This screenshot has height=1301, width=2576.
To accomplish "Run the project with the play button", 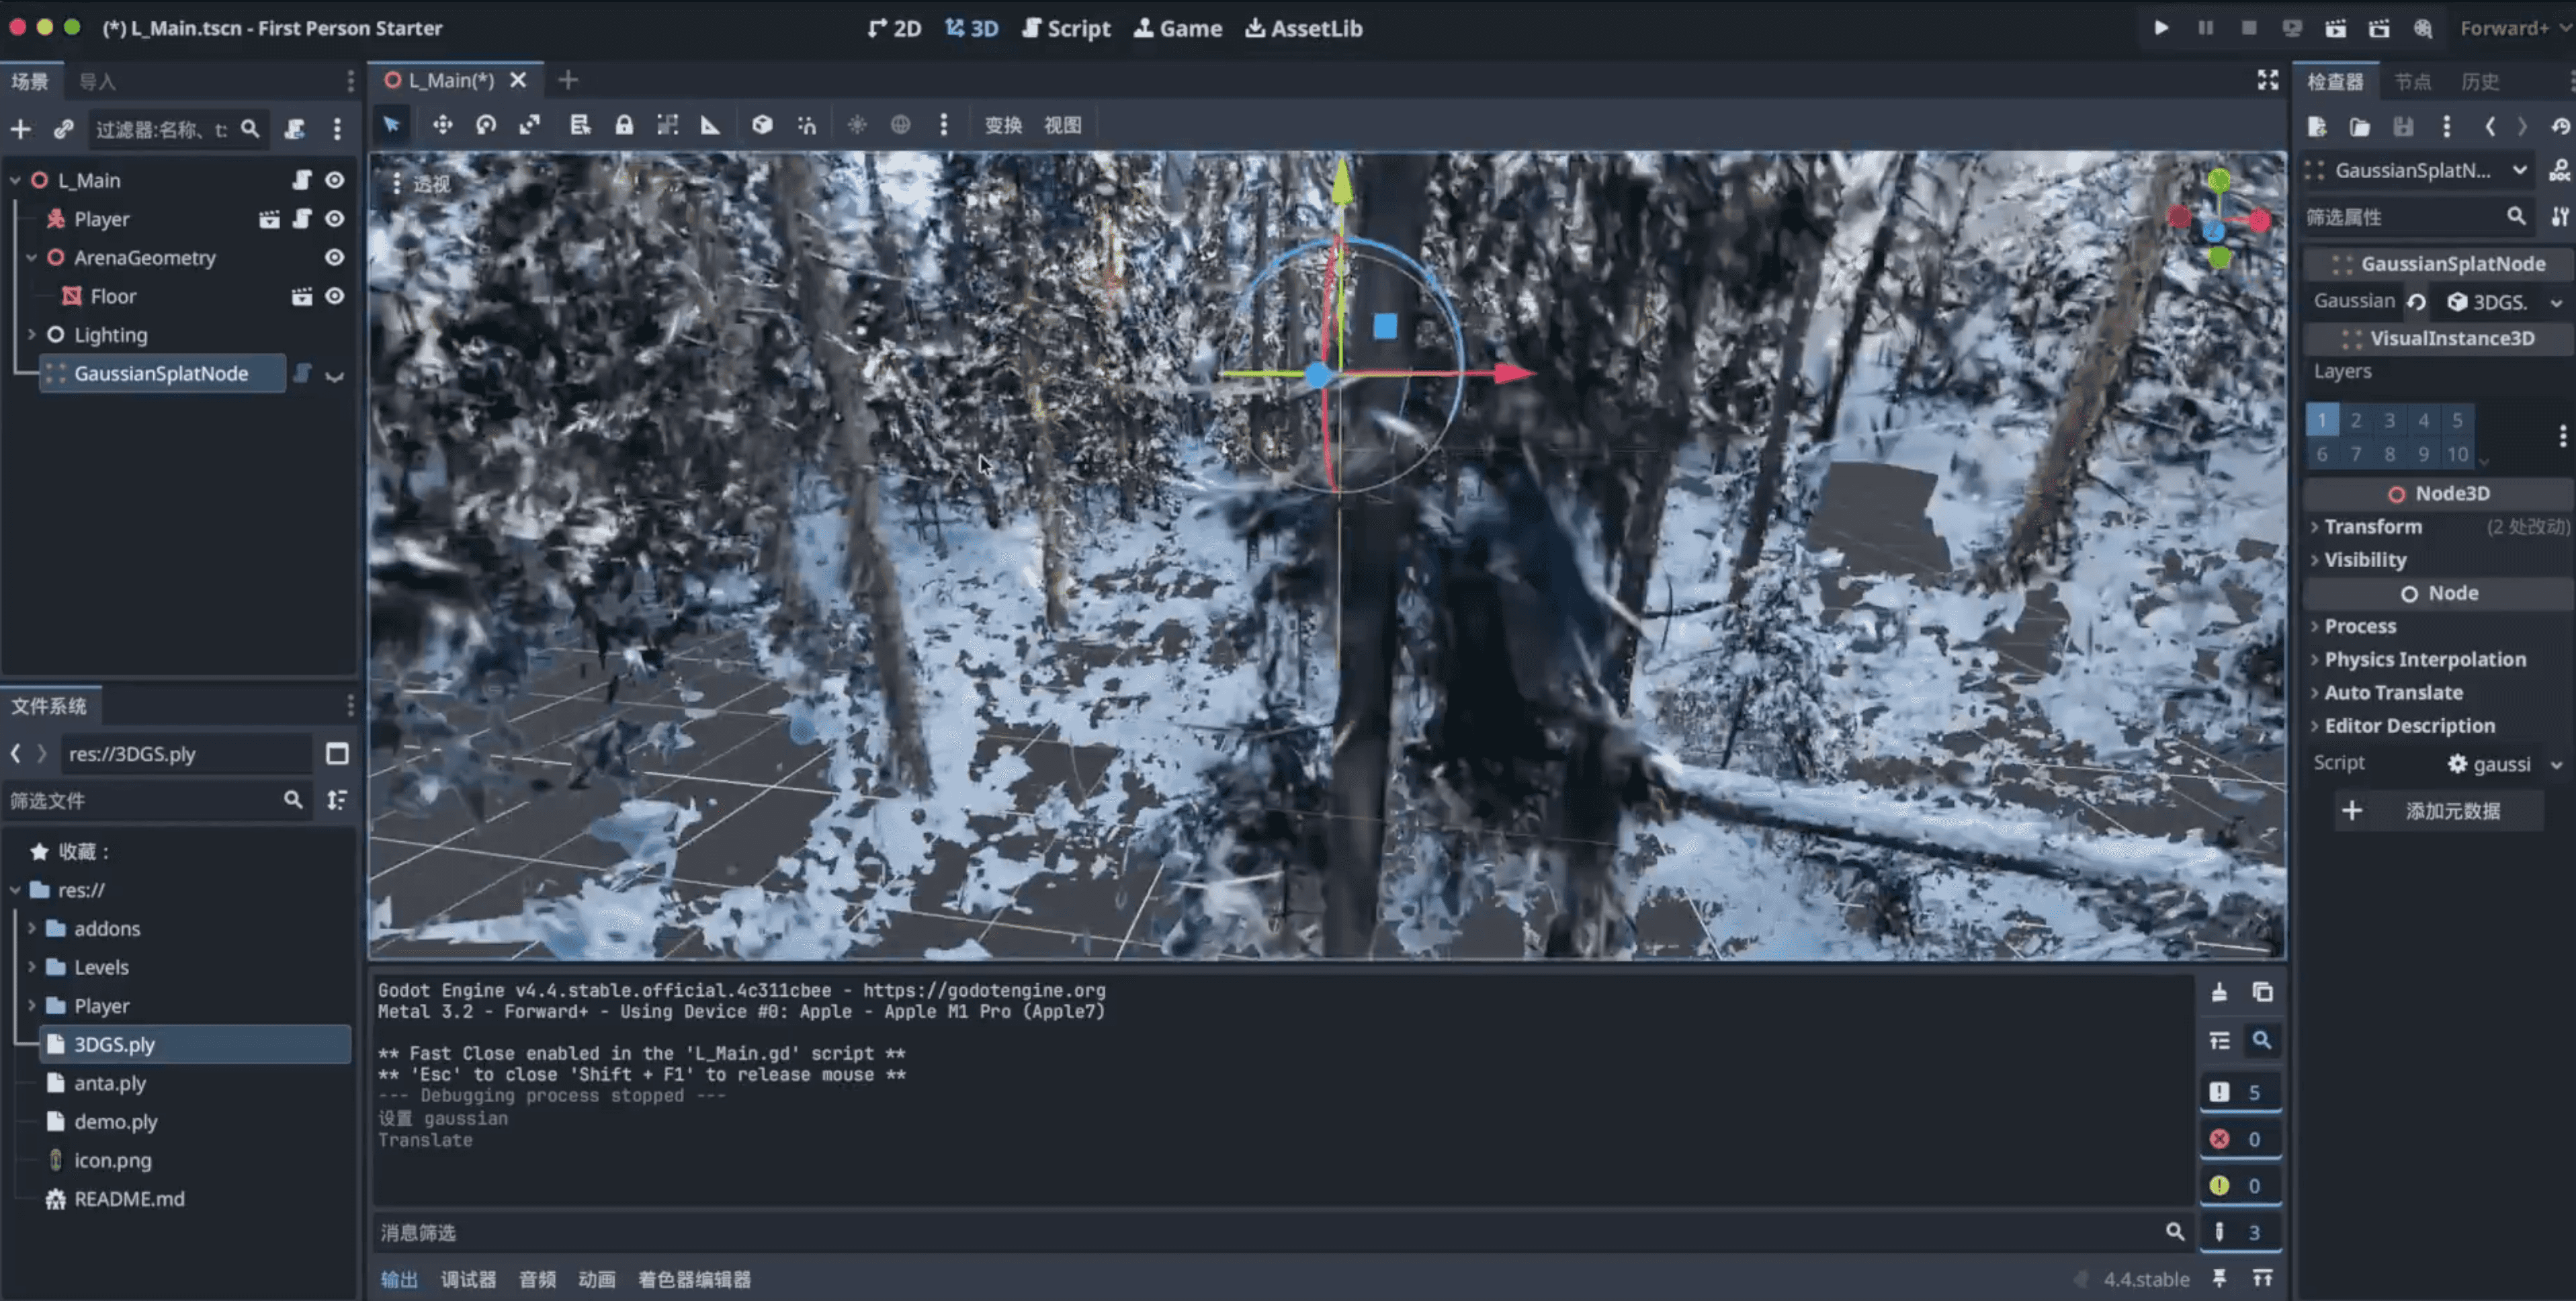I will (2161, 28).
